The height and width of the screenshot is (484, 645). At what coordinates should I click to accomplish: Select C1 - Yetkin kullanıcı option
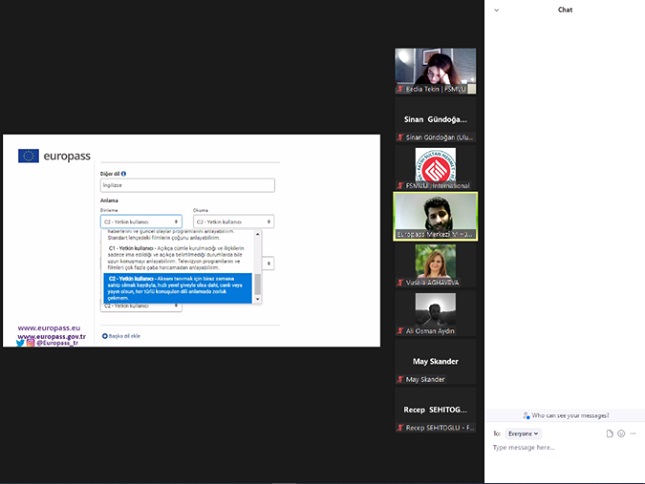tap(177, 258)
